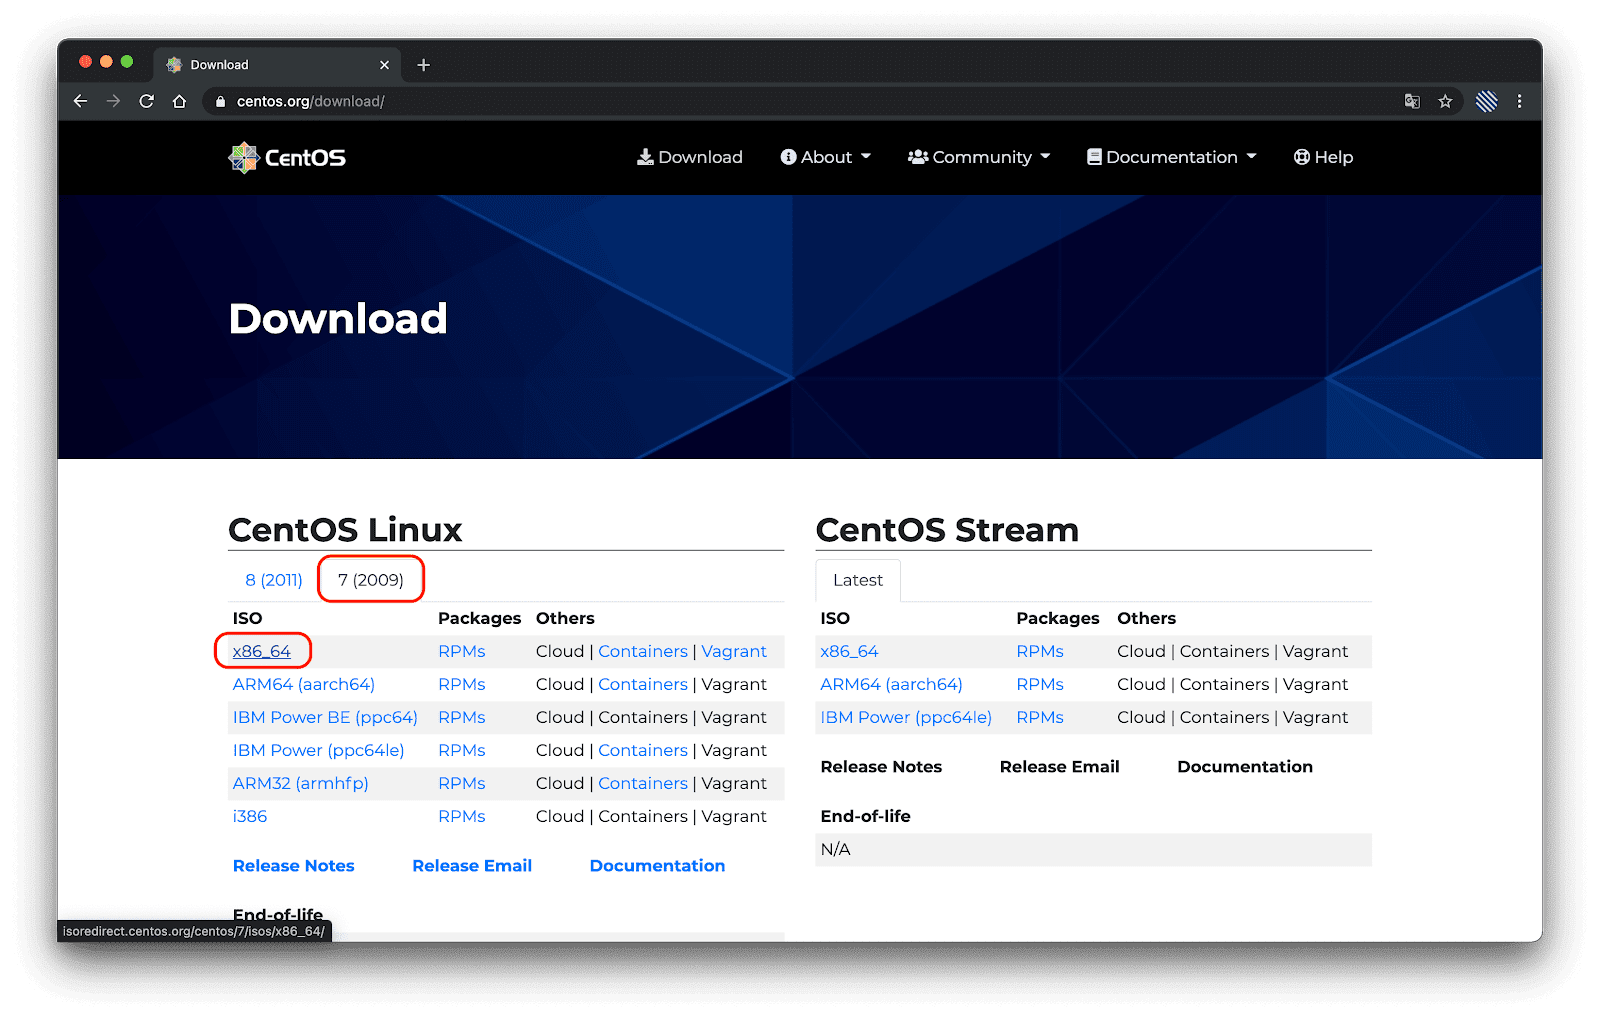Image resolution: width=1600 pixels, height=1018 pixels.
Task: Click the 'Download' hero banner title
Action: pyautogui.click(x=338, y=319)
